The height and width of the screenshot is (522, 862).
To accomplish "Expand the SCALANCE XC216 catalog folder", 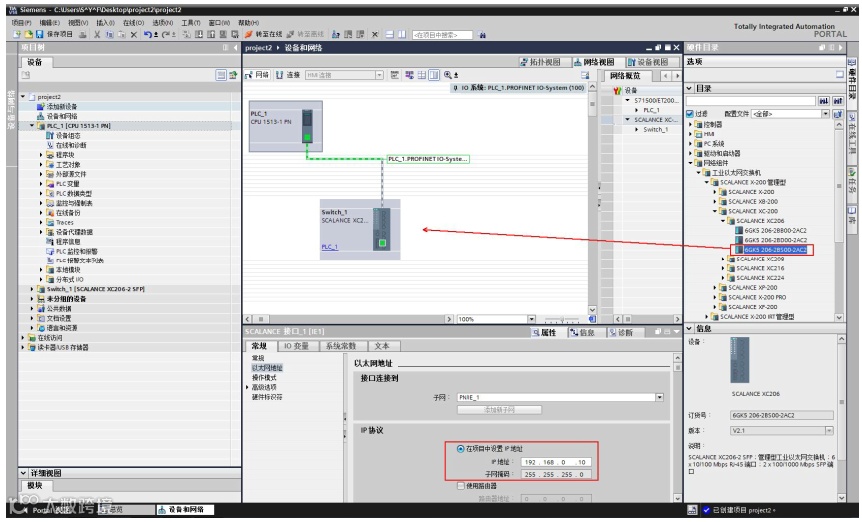I will [x=723, y=268].
